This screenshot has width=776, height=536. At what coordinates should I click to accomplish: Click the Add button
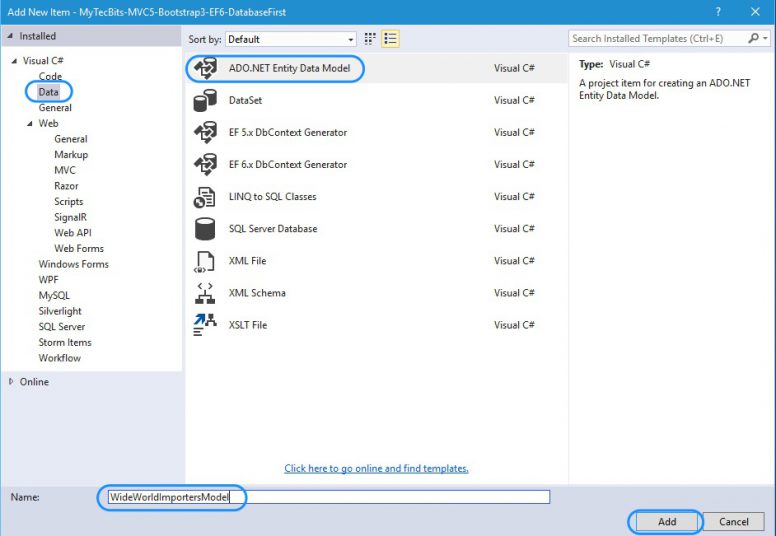(667, 522)
